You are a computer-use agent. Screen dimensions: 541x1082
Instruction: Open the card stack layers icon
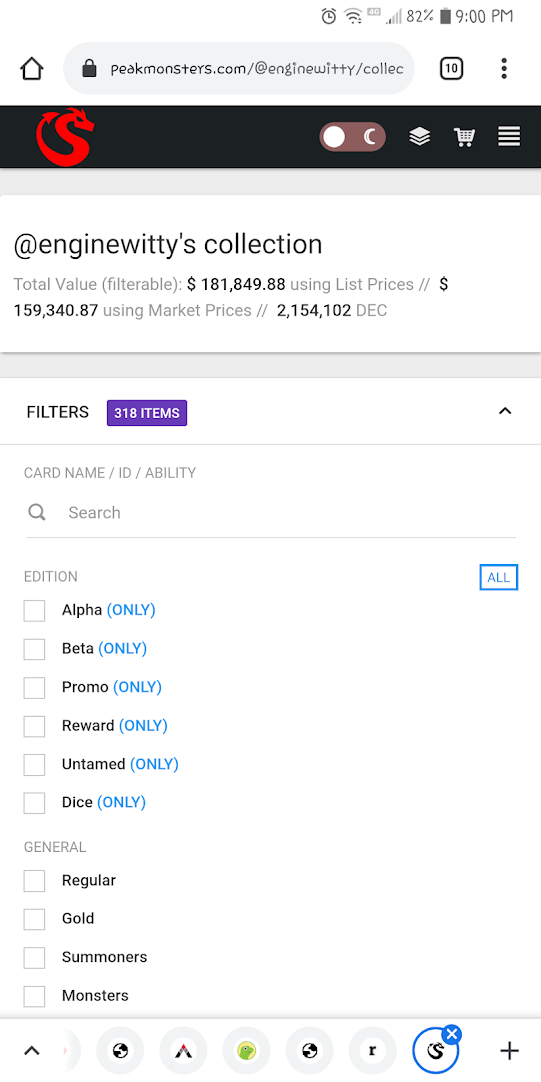[419, 137]
